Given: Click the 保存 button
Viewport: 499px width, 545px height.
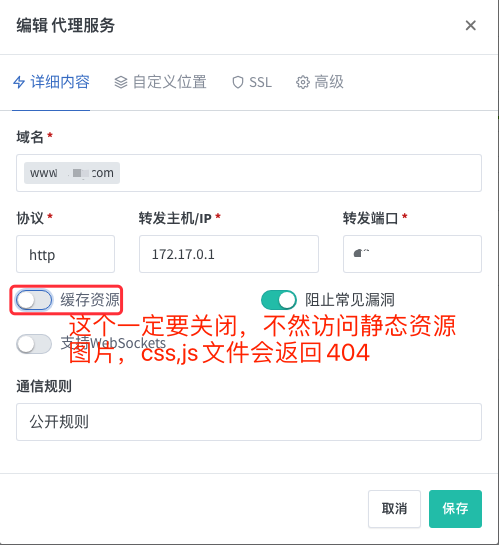Looking at the screenshot, I should [455, 509].
